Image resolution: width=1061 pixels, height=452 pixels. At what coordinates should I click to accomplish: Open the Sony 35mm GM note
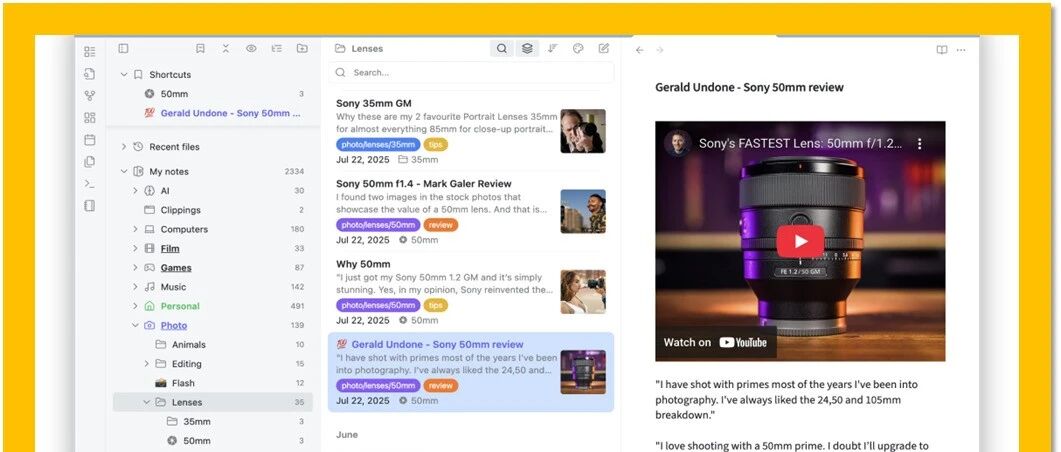[x=374, y=104]
